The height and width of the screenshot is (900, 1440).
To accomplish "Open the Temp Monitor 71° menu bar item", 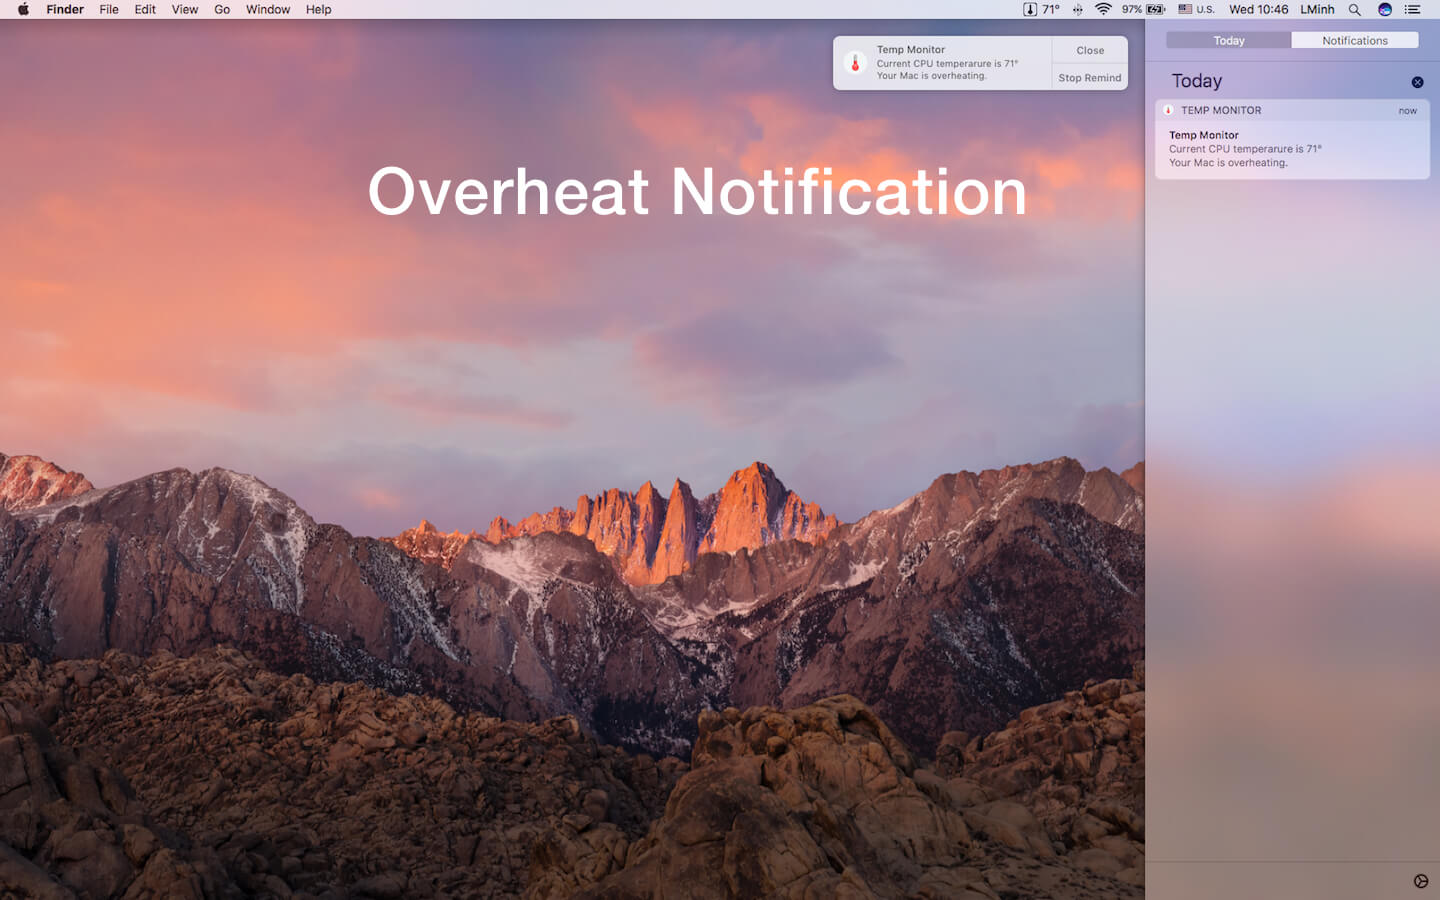I will (1041, 9).
